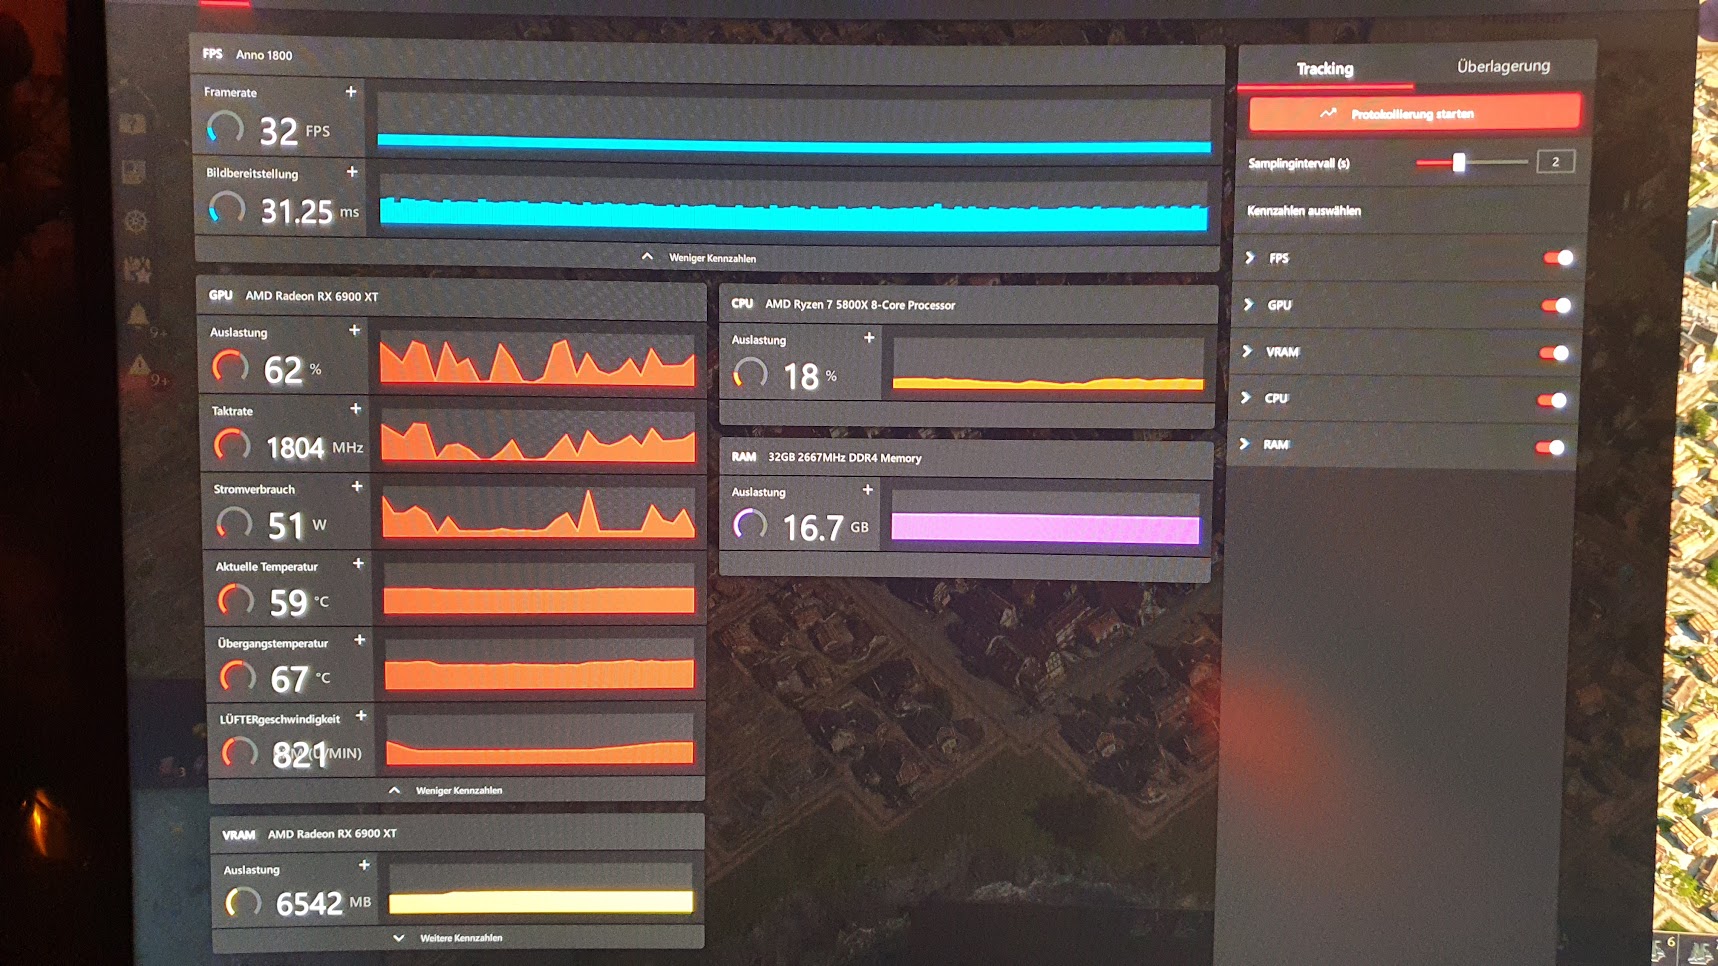1718x966 pixels.
Task: Click the VRAM Auslastung gauge dial
Action: point(243,903)
